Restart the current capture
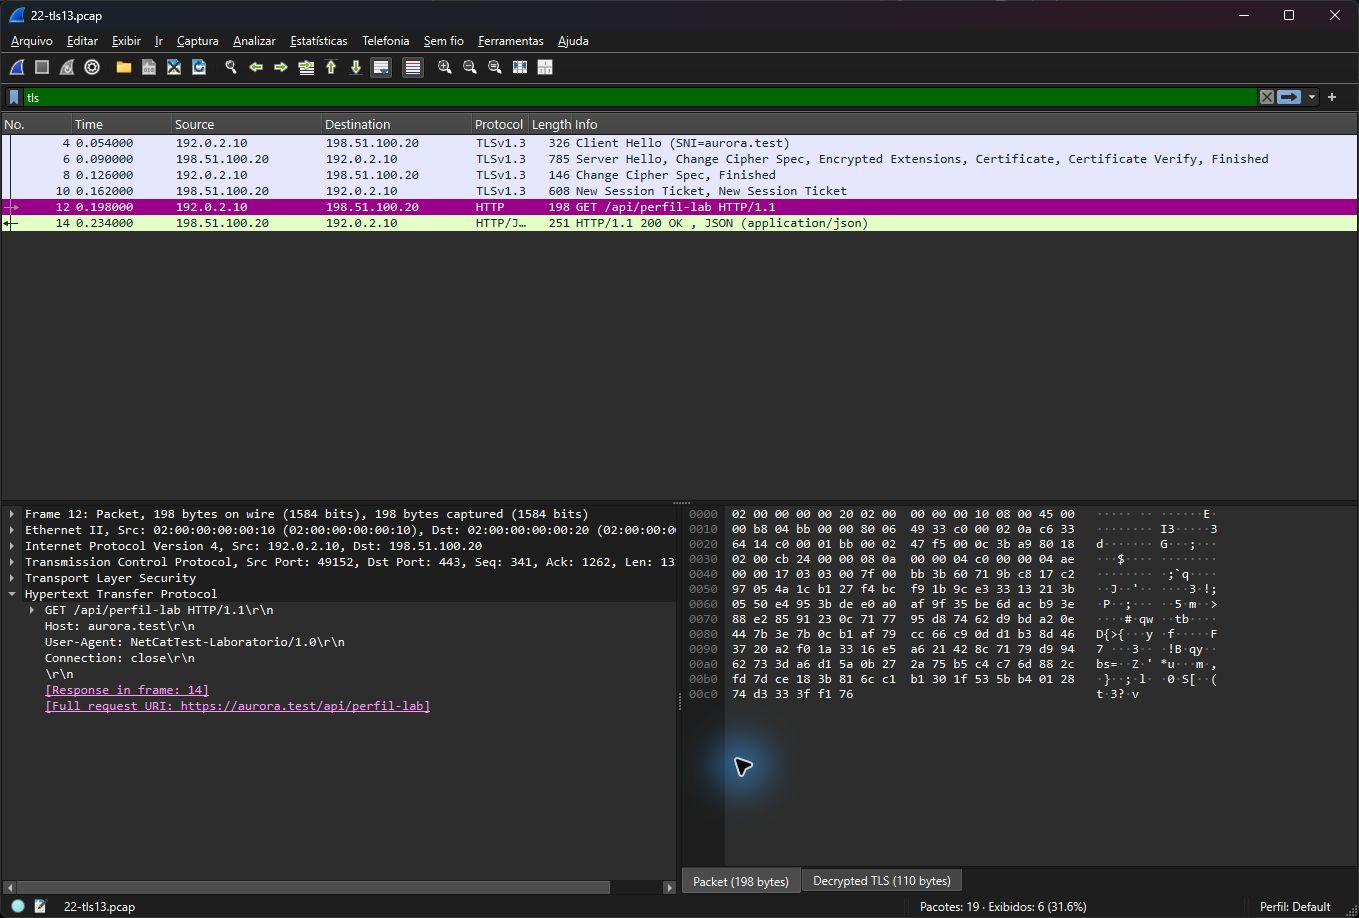Viewport: 1359px width, 918px height. [67, 67]
